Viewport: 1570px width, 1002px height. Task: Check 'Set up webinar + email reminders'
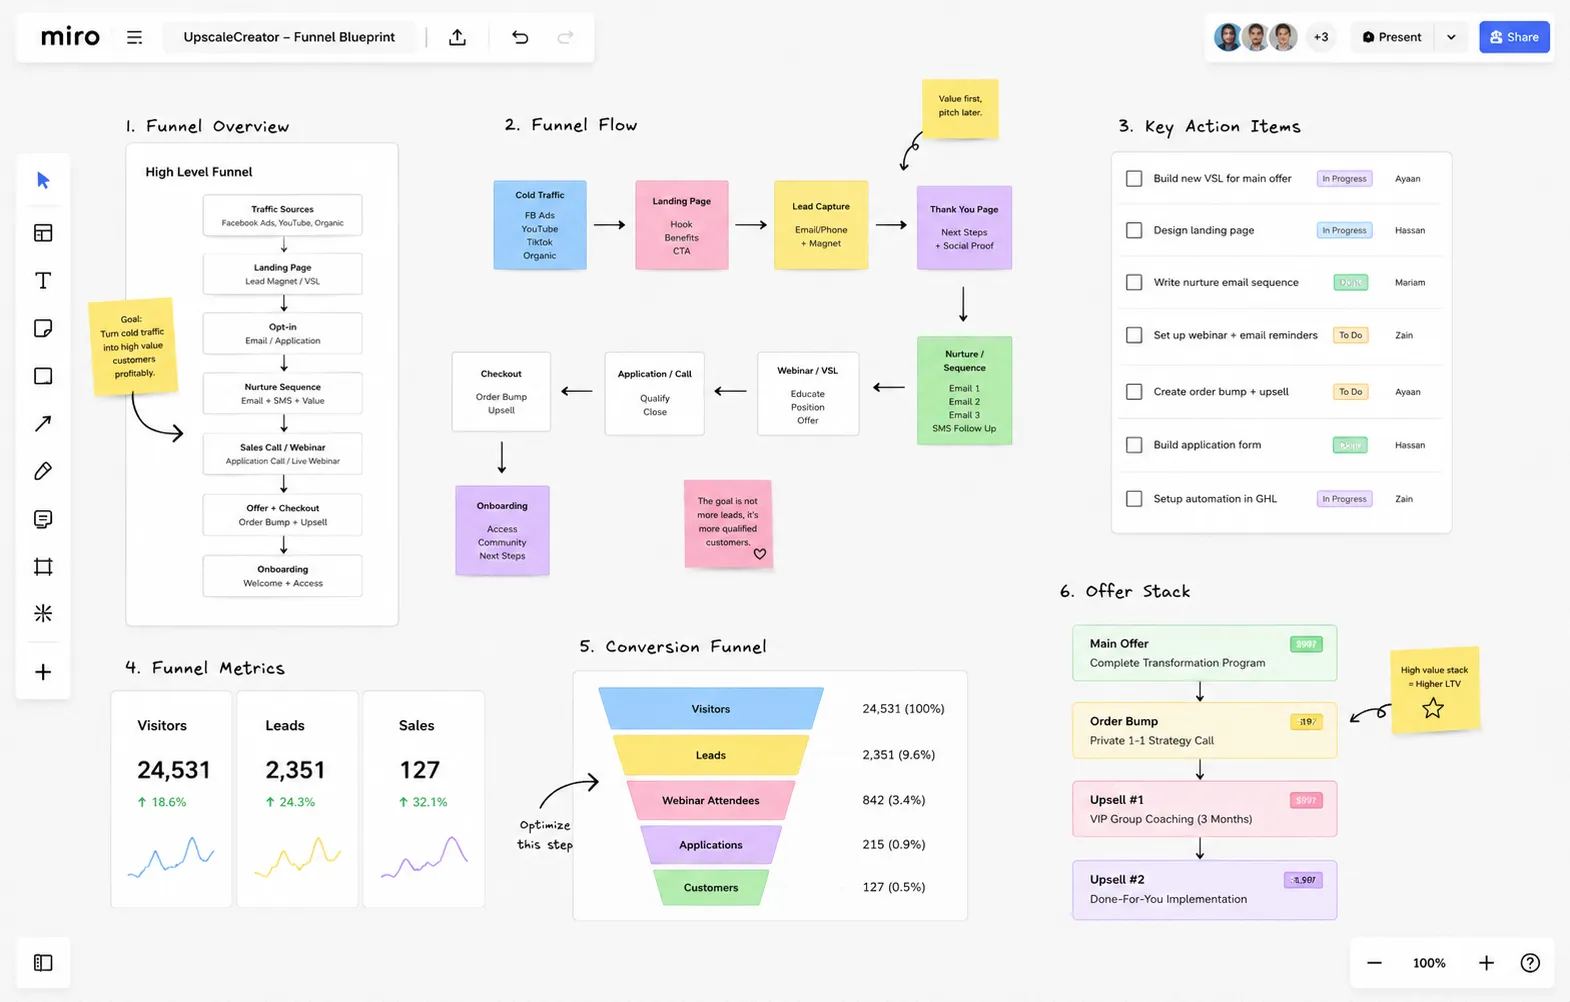coord(1134,335)
